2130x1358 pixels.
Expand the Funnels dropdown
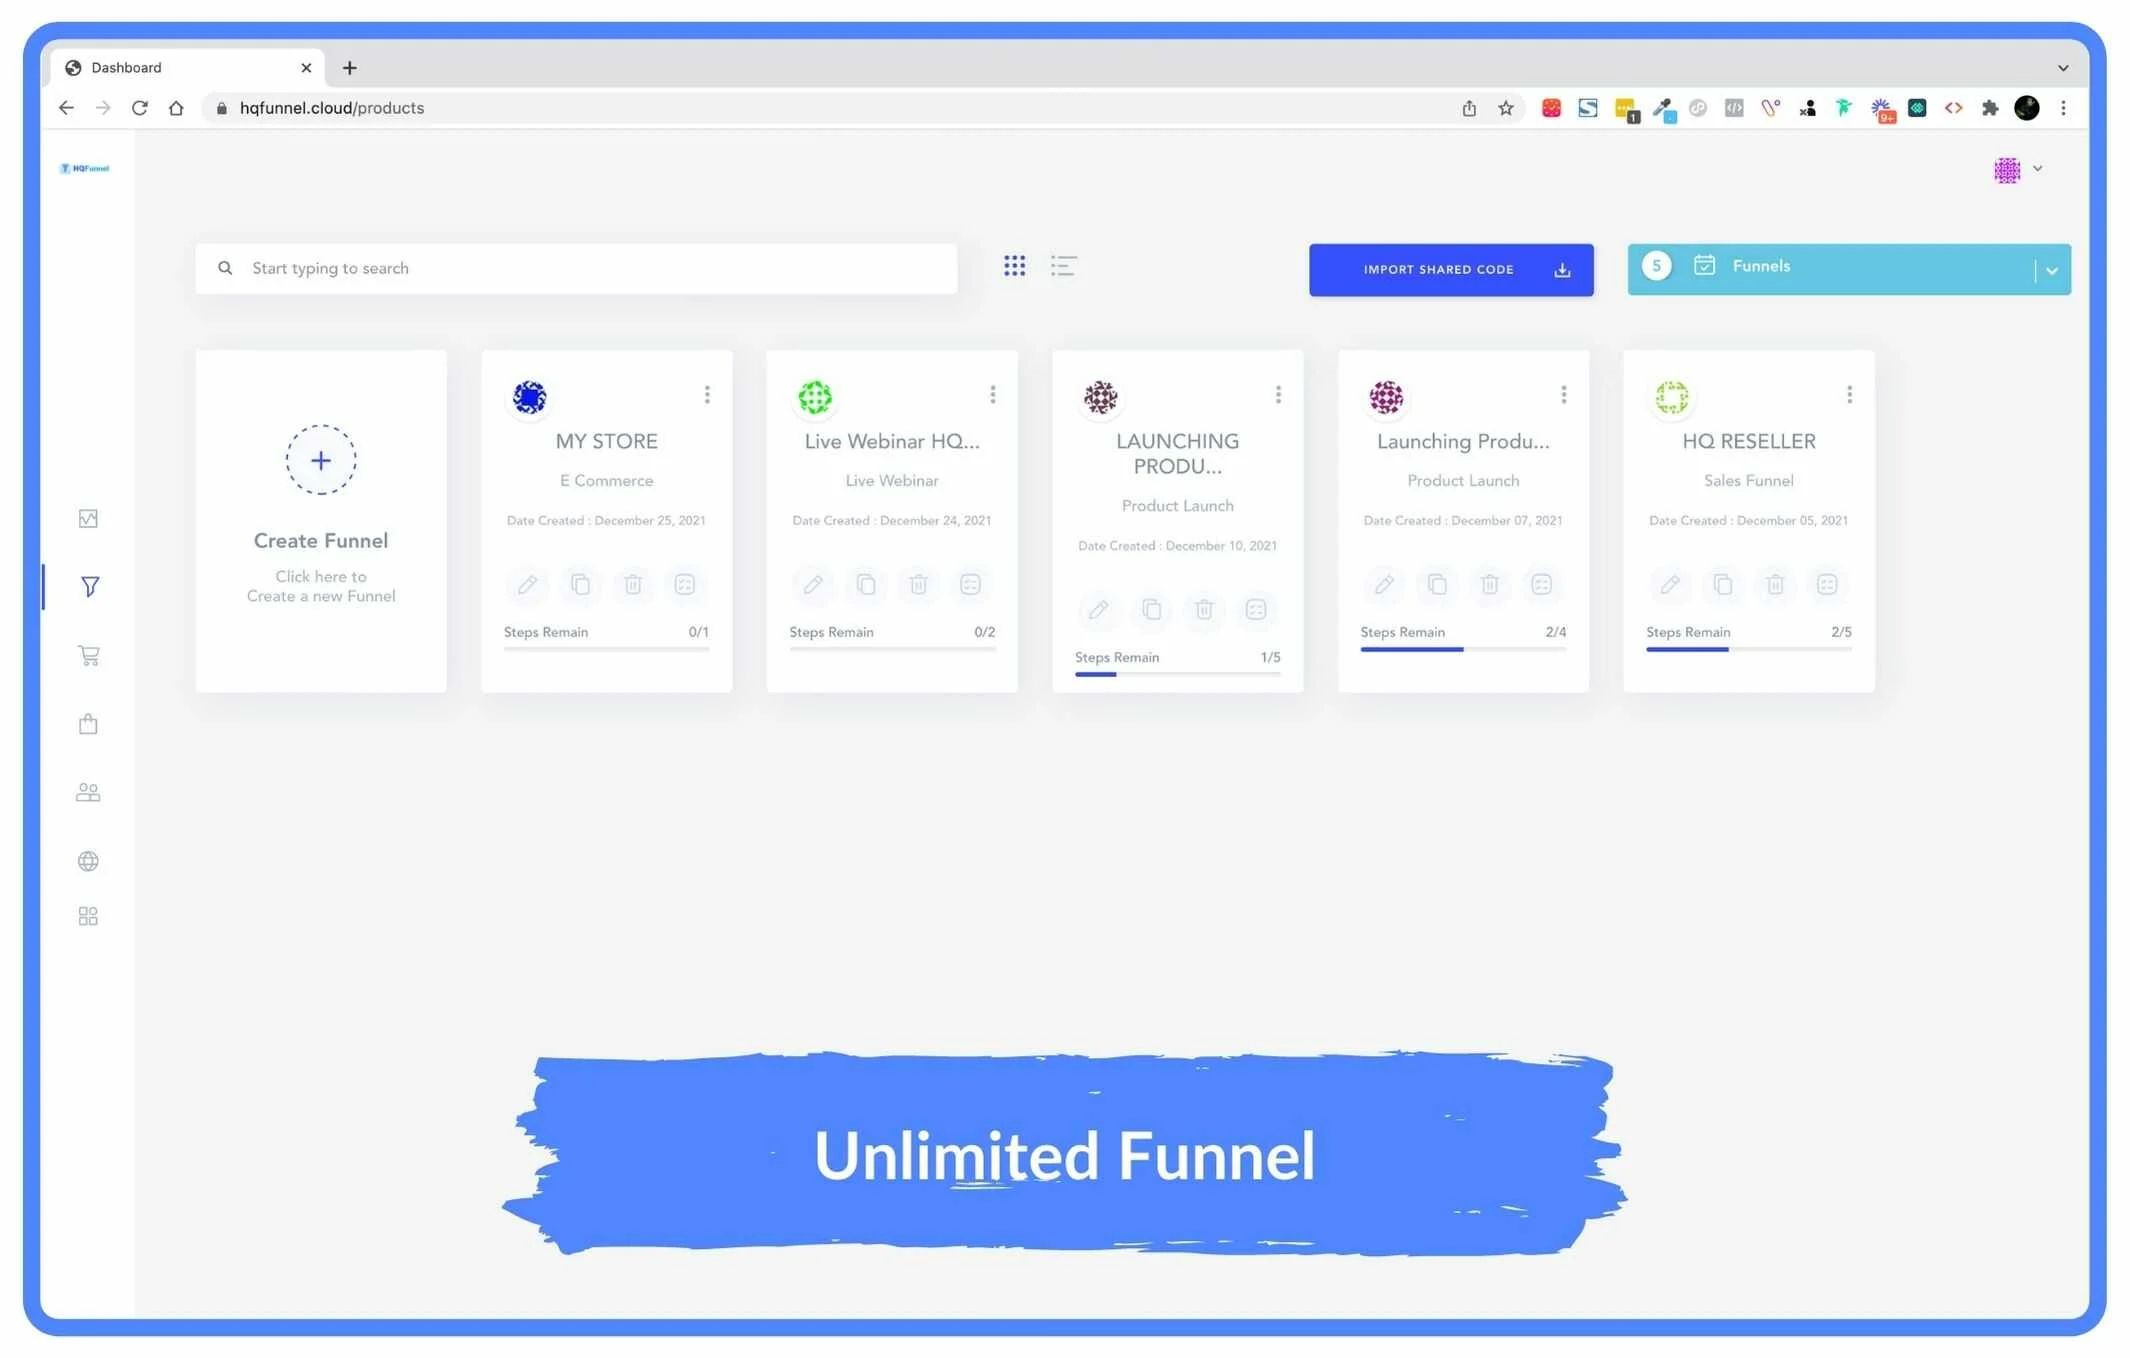(x=2051, y=270)
